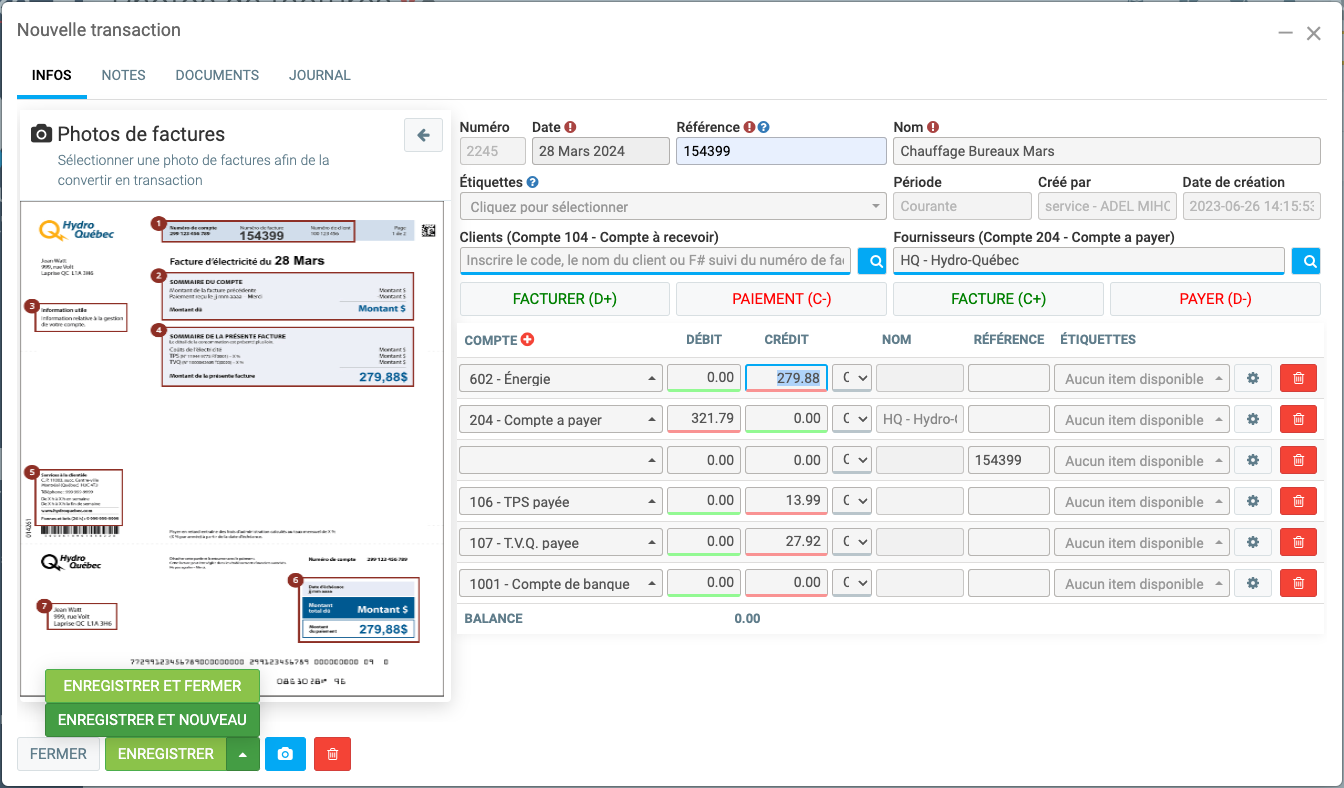Open gear settings for 602 - Énergie row
This screenshot has height=788, width=1344.
coord(1252,379)
